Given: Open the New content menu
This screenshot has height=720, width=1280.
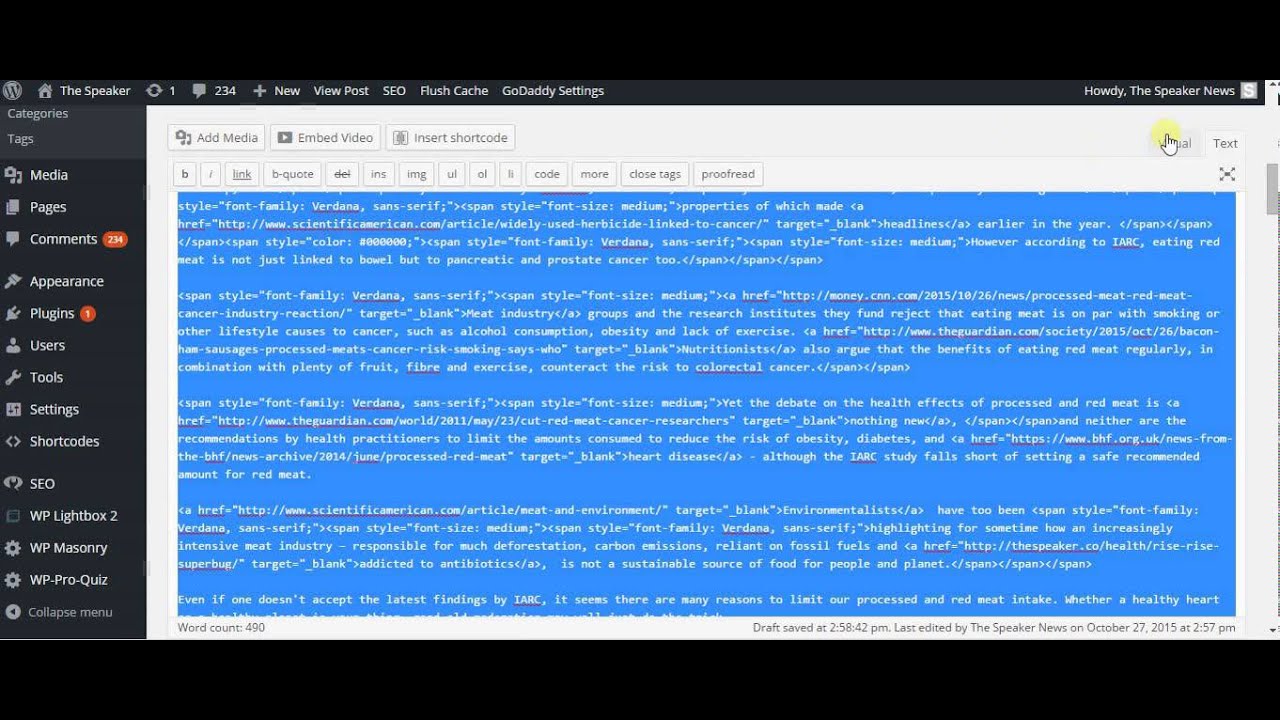Looking at the screenshot, I should (276, 90).
